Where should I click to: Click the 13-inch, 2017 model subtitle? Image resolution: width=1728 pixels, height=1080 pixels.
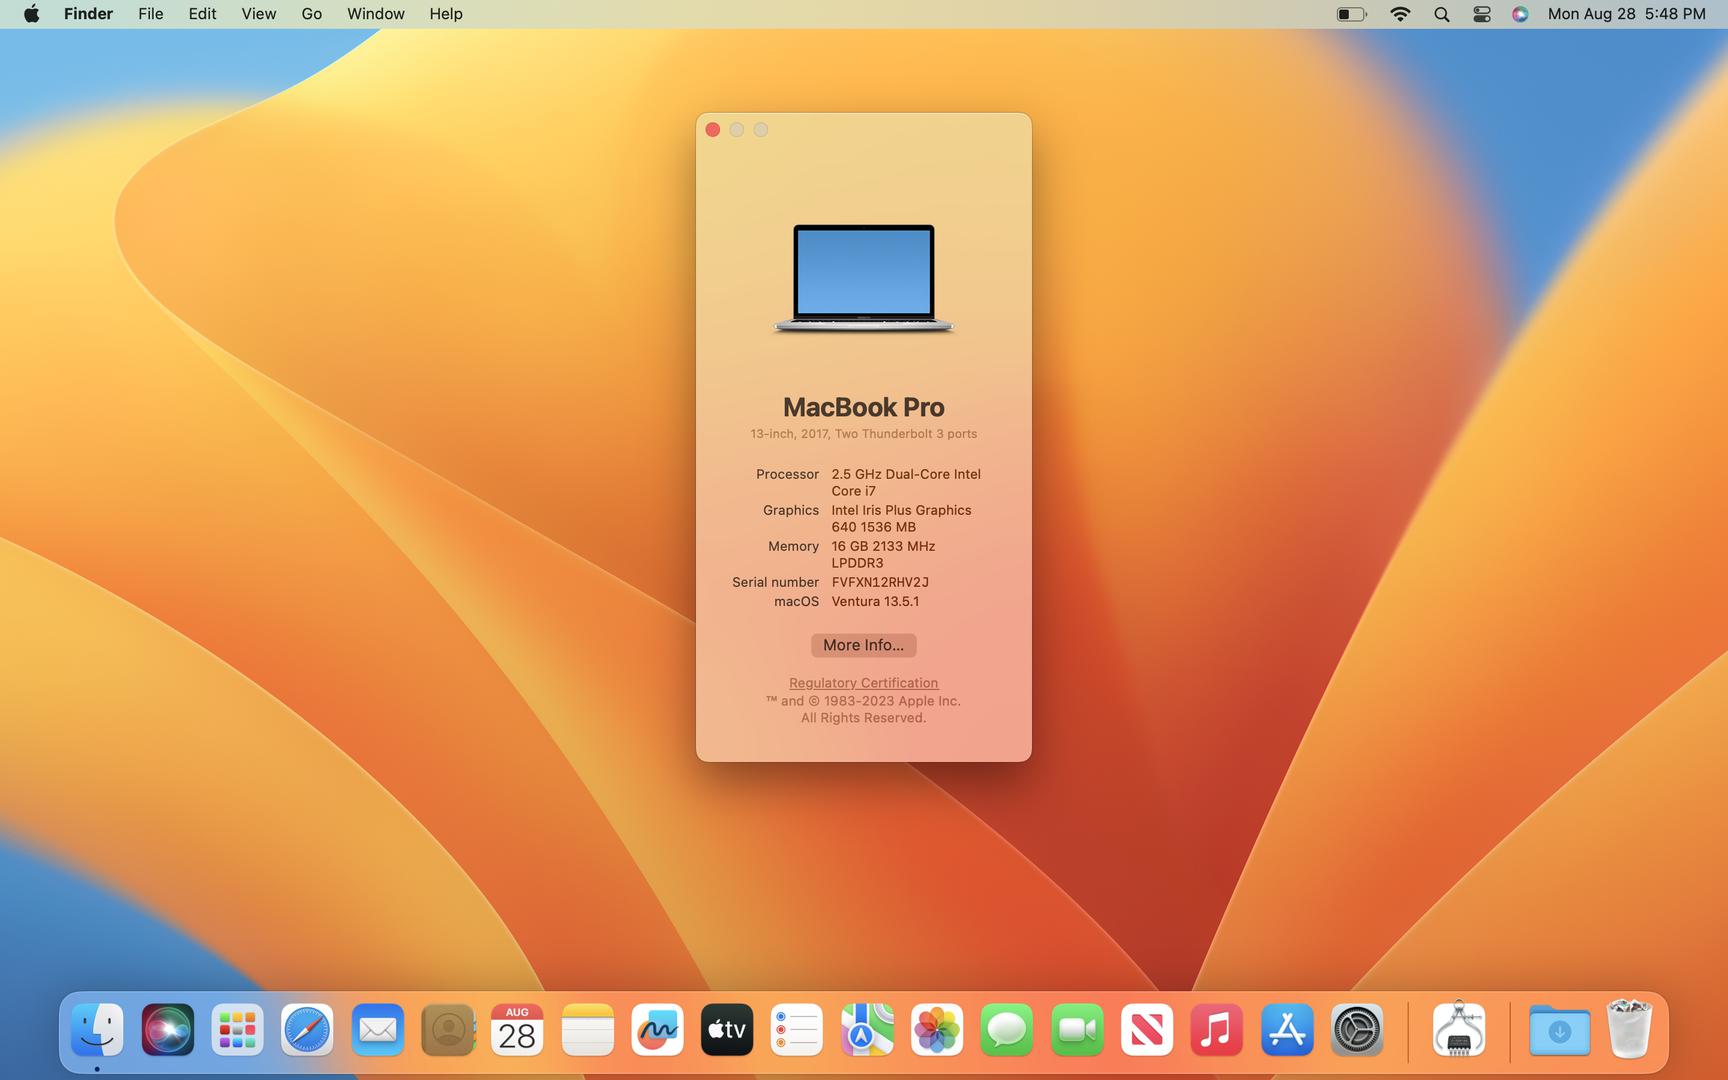[863, 434]
